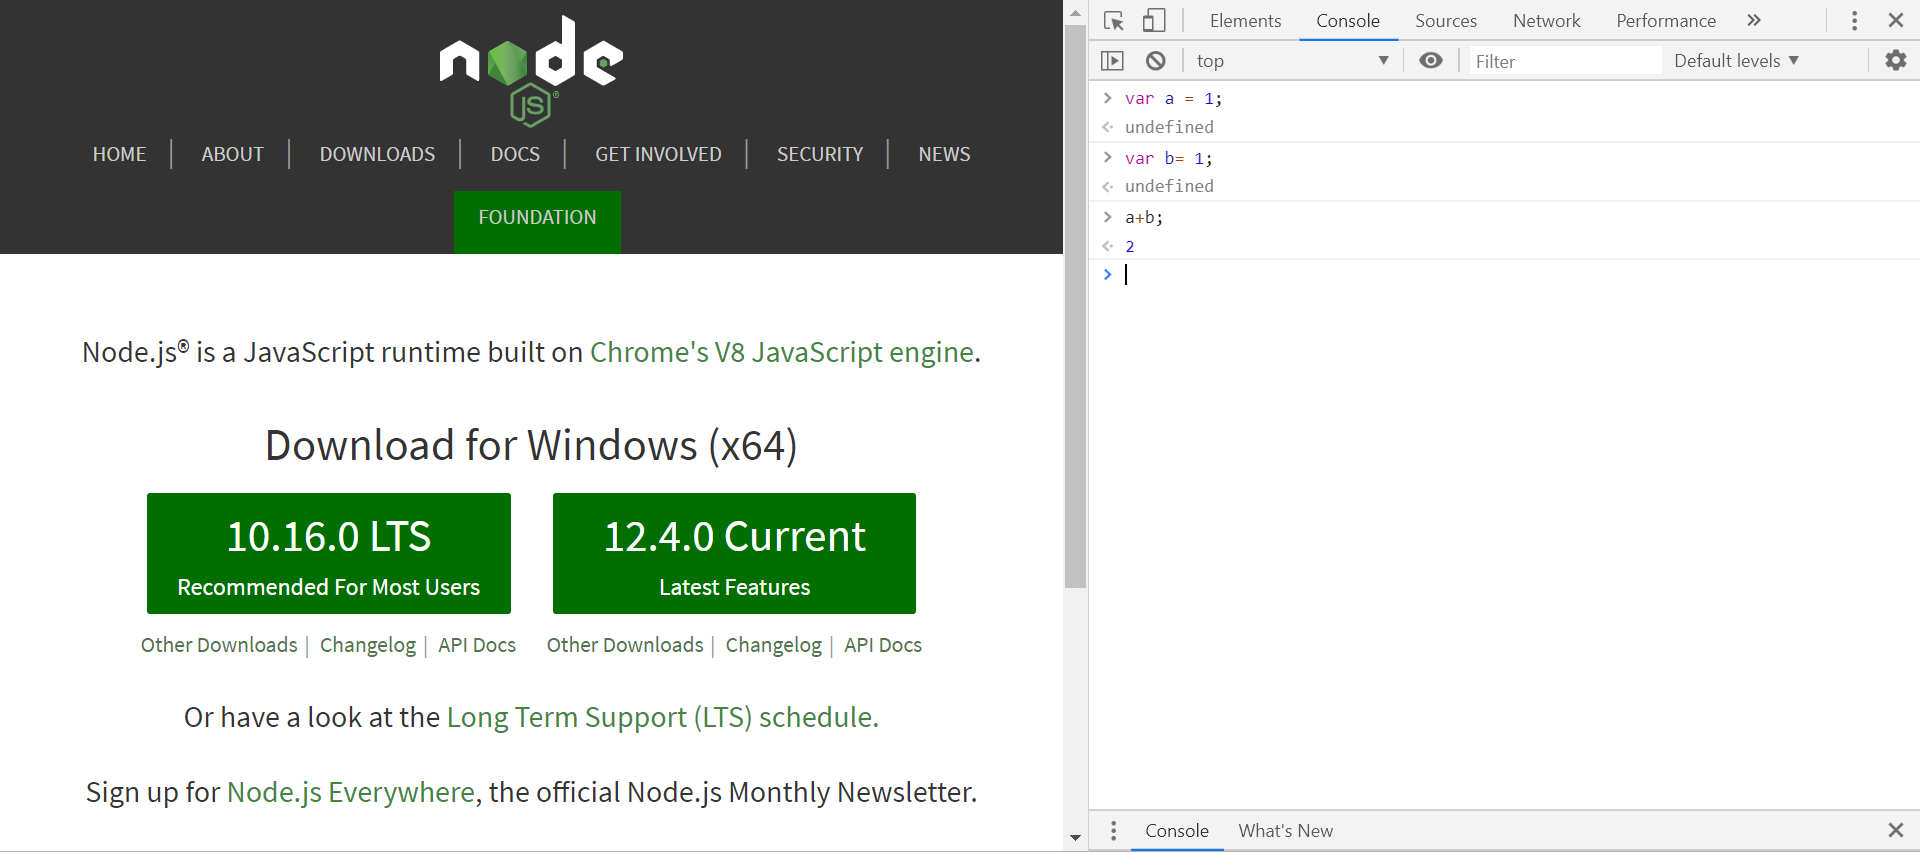Image resolution: width=1920 pixels, height=854 pixels.
Task: Switch to the Sources tab
Action: pos(1446,21)
